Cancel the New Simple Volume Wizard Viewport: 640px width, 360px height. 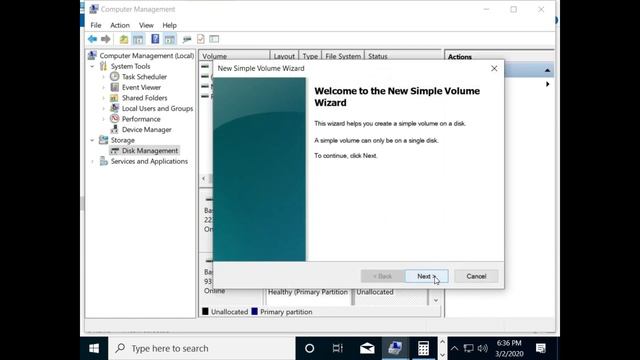[x=476, y=276]
